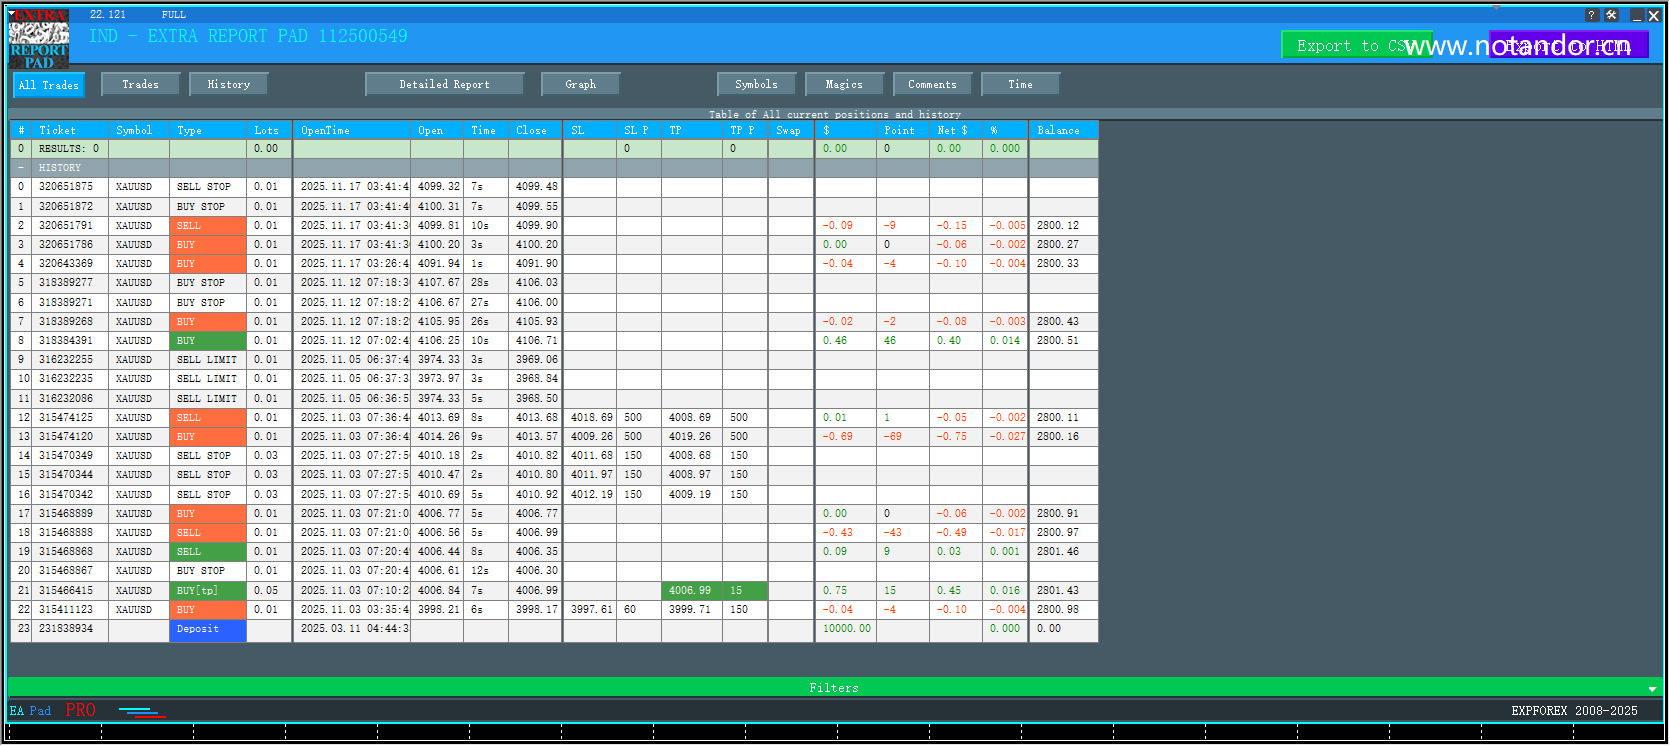Click green BUY[tp] type cell

(208, 591)
